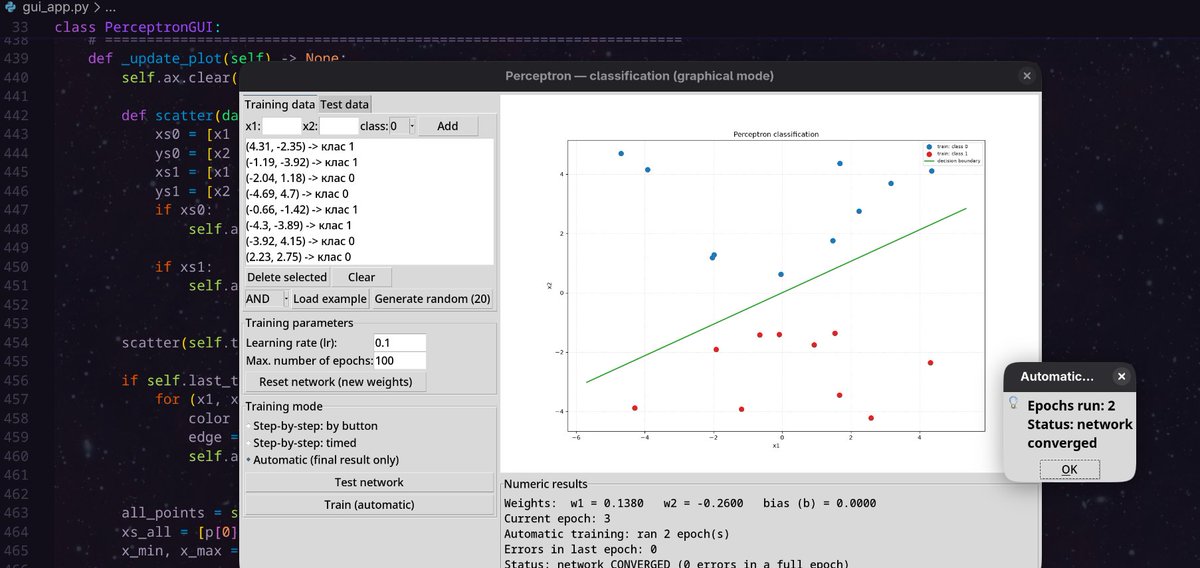
Task: Click OK in the Automatic dialog
Action: coord(1069,470)
